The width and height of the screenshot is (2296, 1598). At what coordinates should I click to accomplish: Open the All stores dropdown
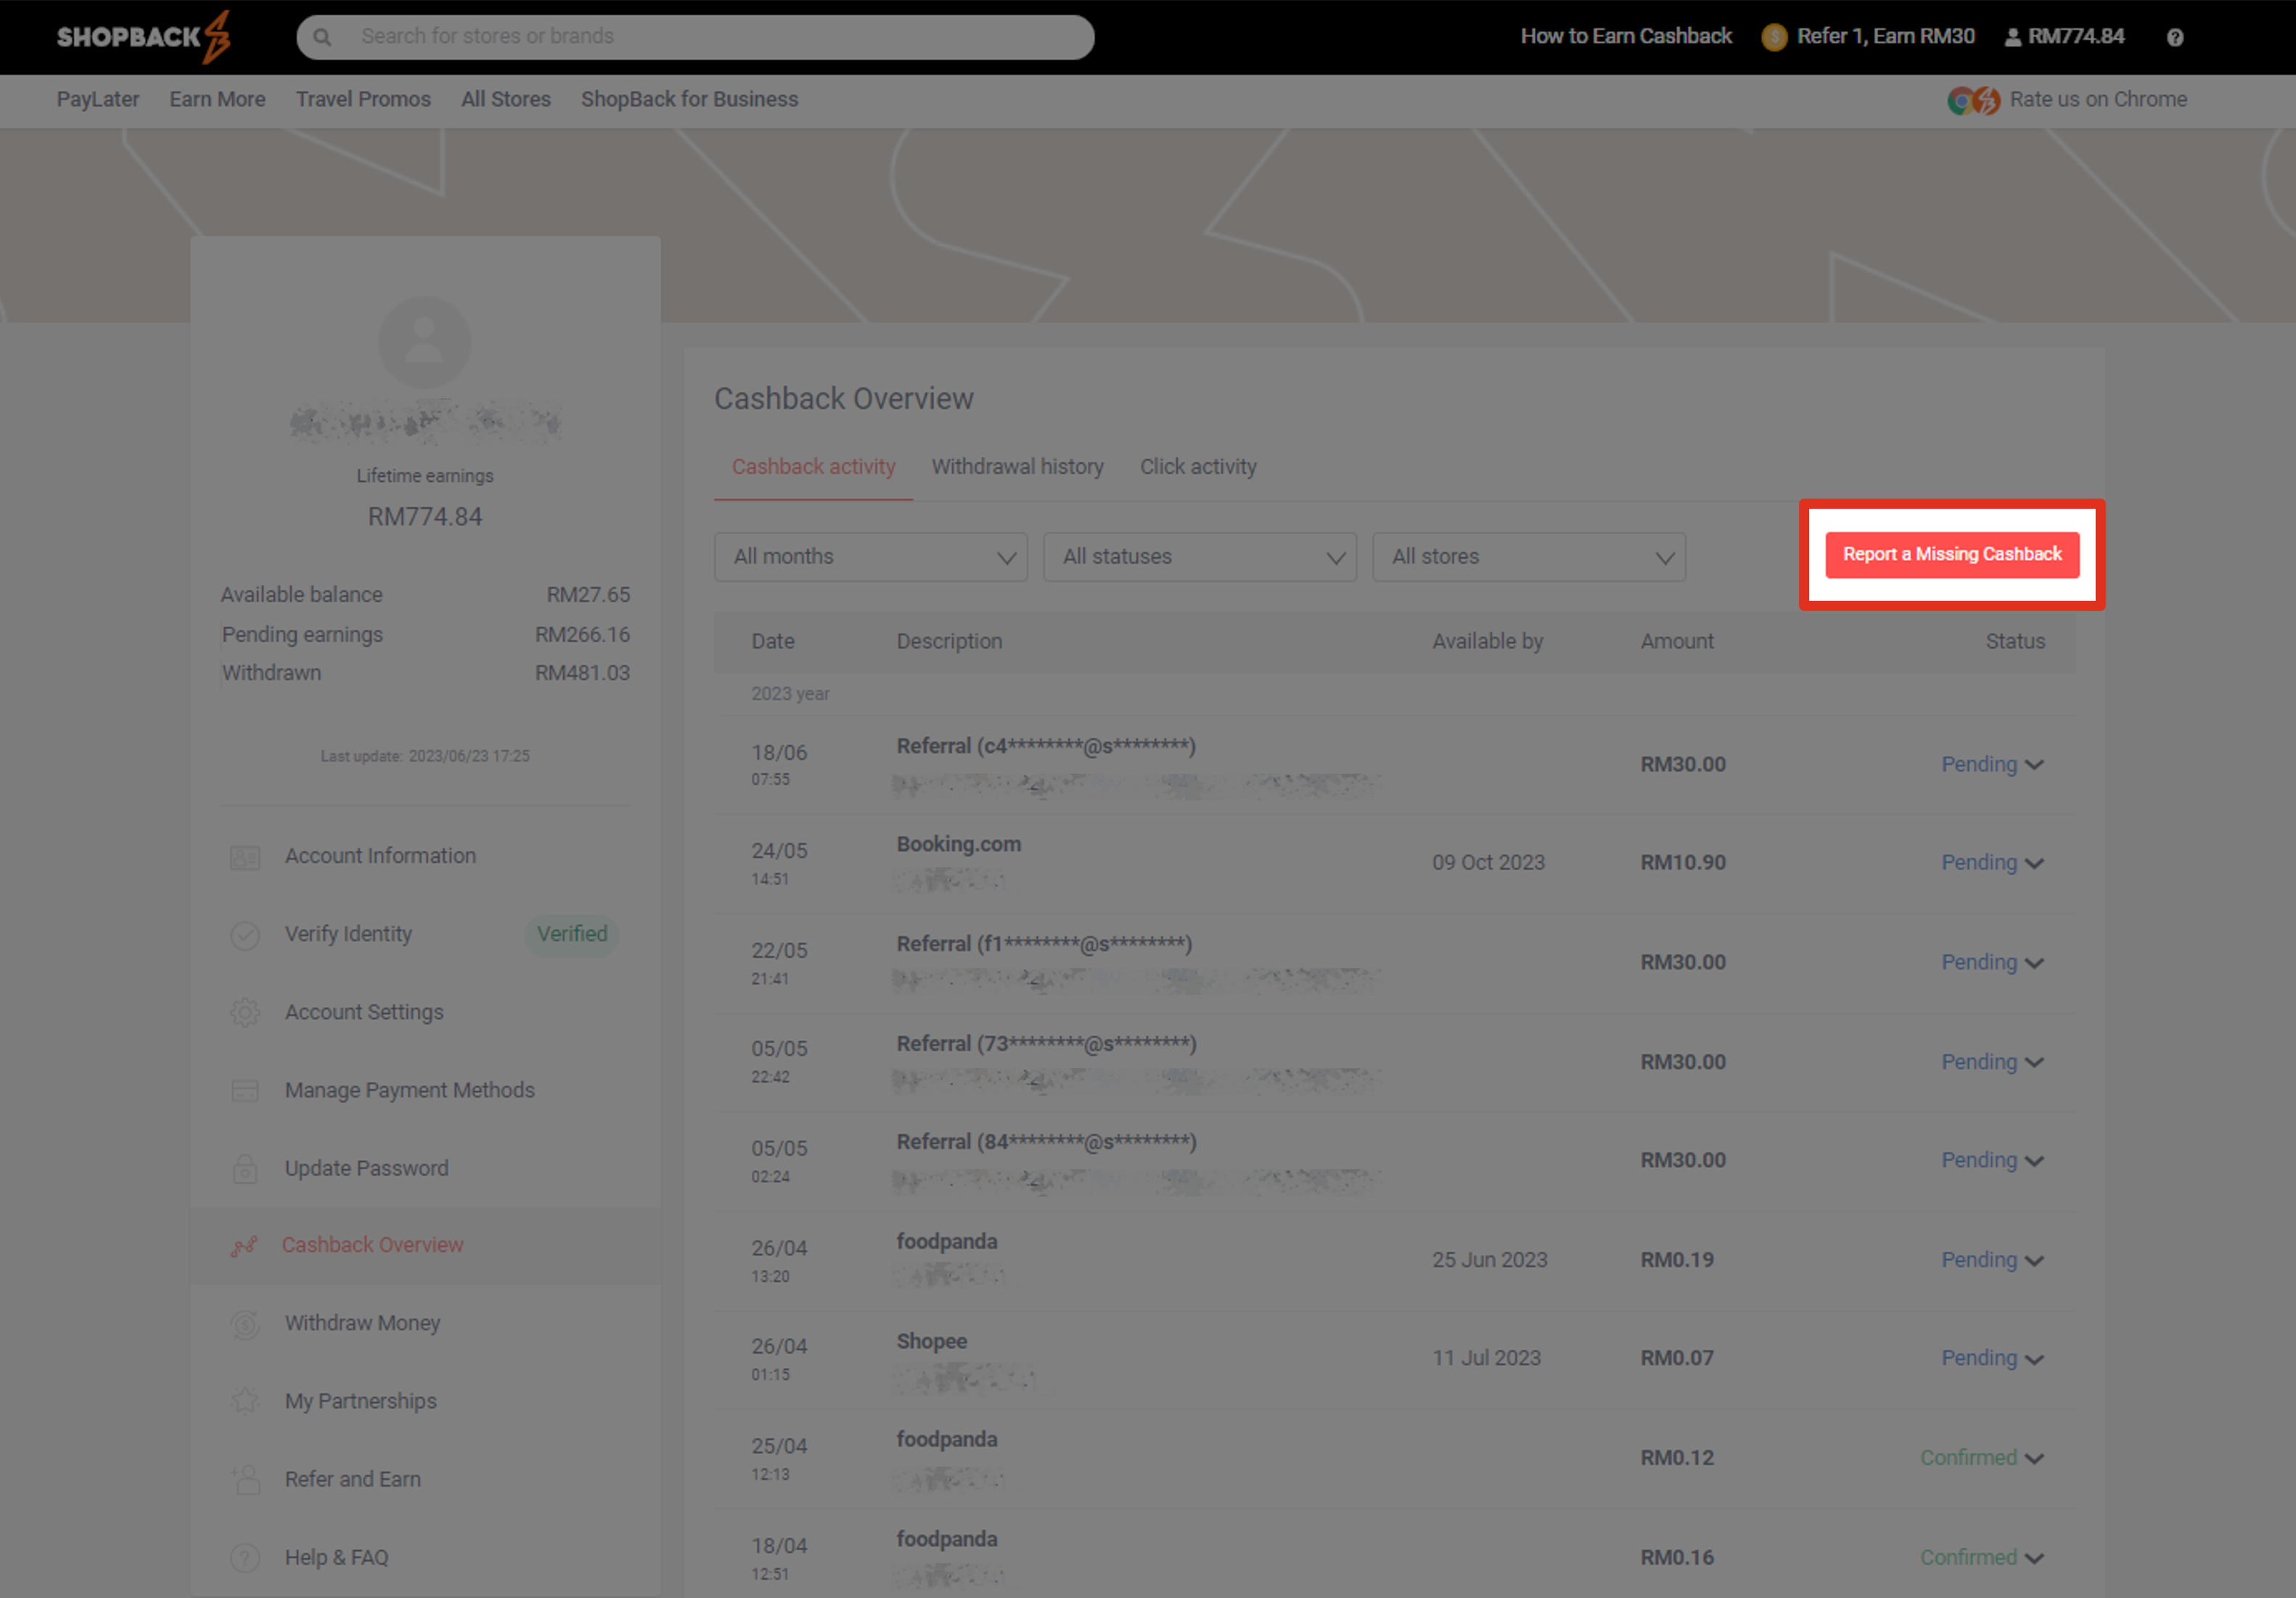click(x=1529, y=557)
